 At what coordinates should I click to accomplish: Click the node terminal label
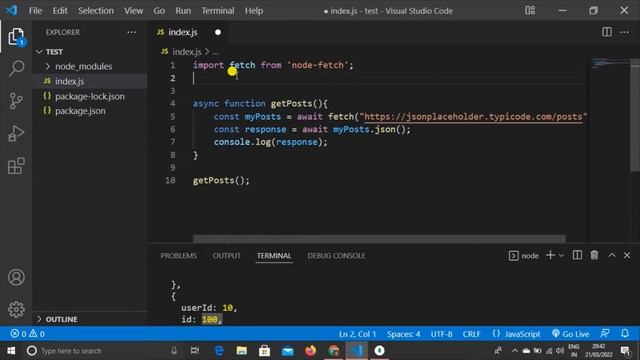tap(524, 256)
